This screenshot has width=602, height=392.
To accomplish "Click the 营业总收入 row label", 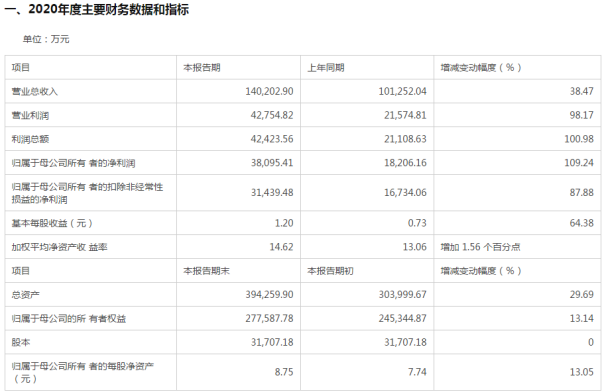I will click(35, 91).
